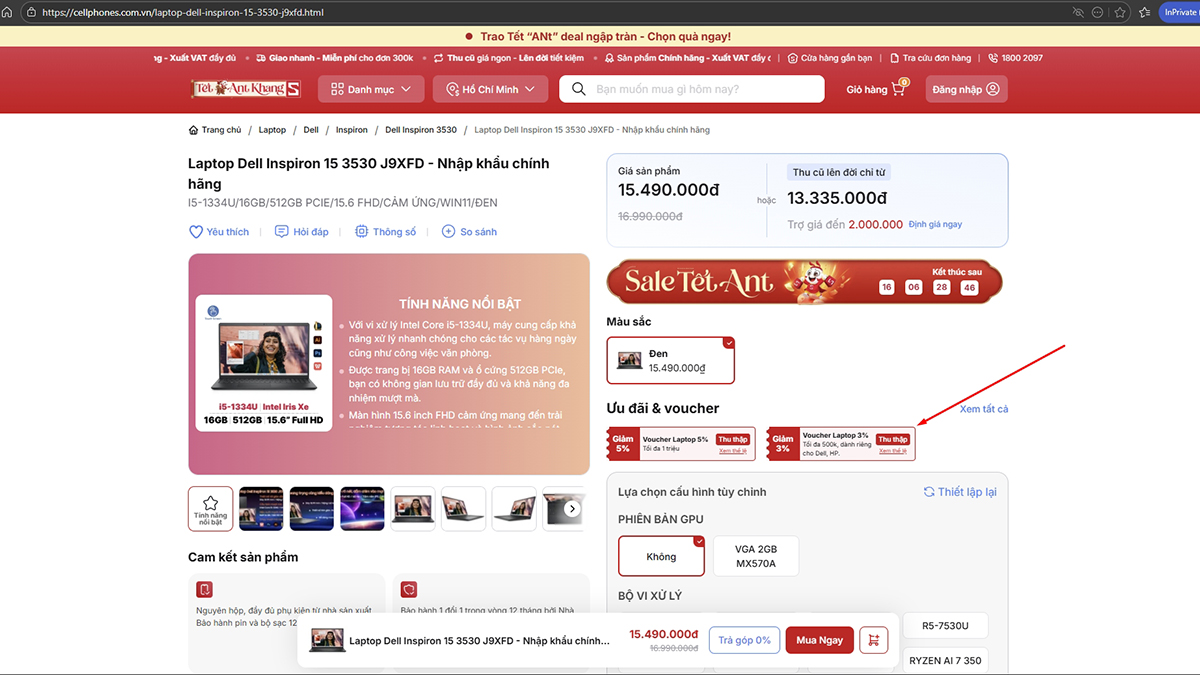1200x675 pixels.
Task: View rules of Voucher Laptop 5%
Action: (732, 451)
